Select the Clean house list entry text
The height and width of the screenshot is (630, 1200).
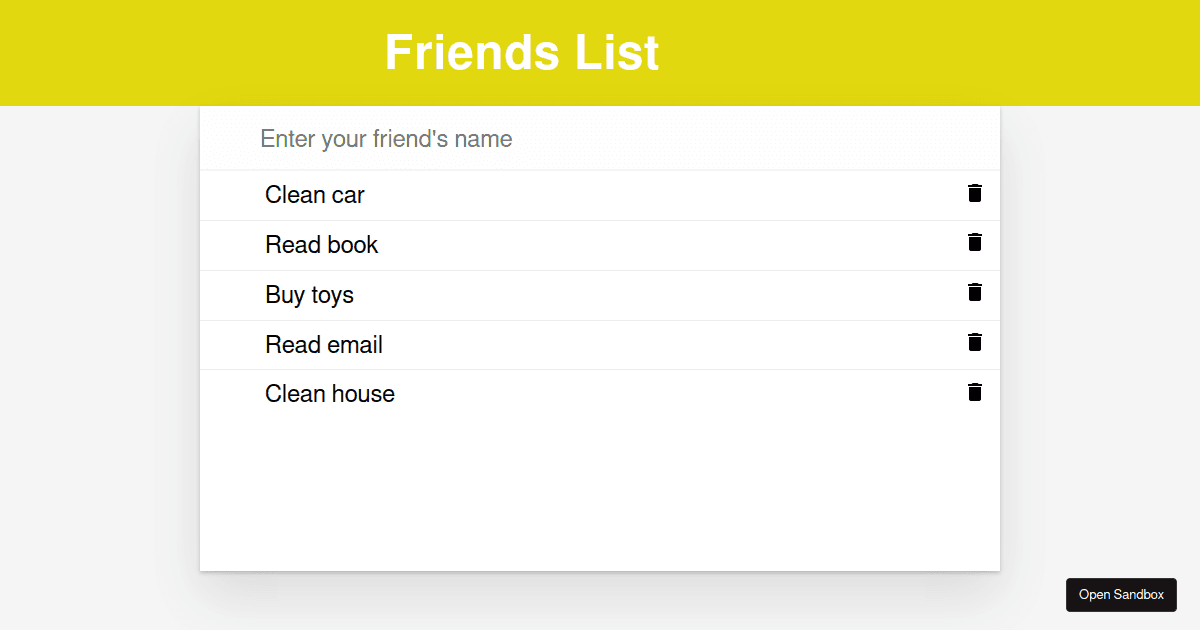(x=330, y=394)
